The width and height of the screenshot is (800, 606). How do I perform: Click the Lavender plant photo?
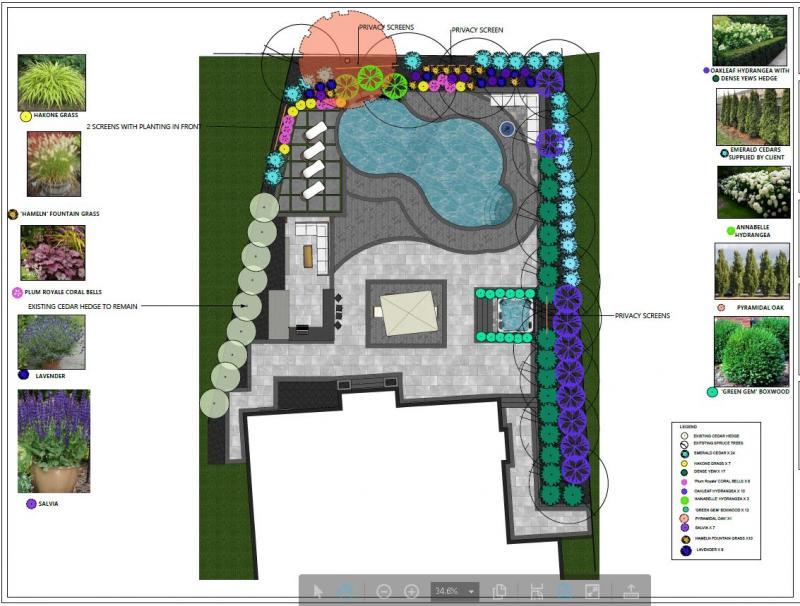(51, 342)
